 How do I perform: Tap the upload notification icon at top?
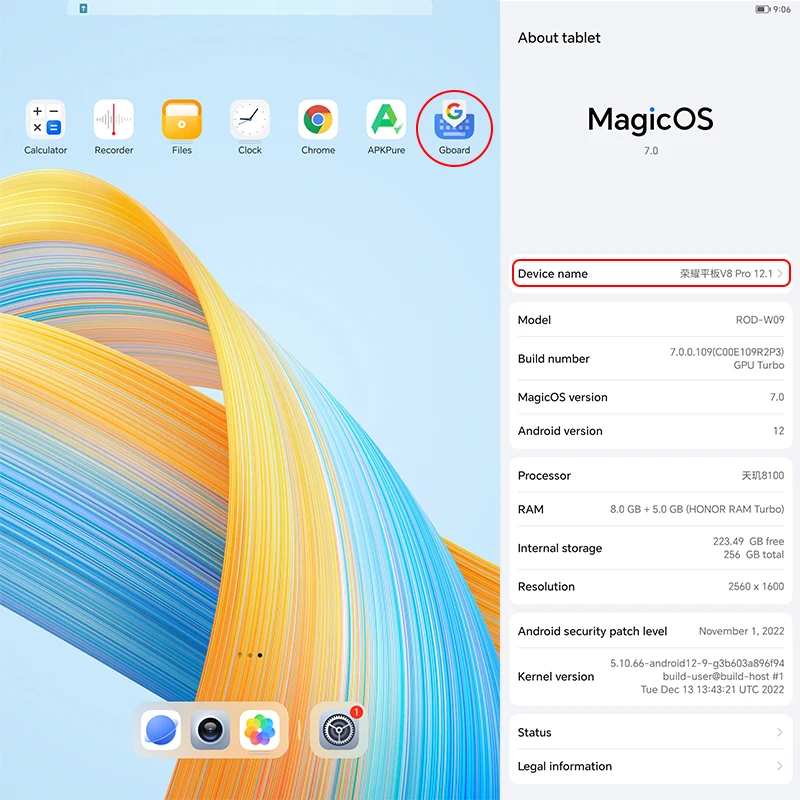[x=83, y=8]
